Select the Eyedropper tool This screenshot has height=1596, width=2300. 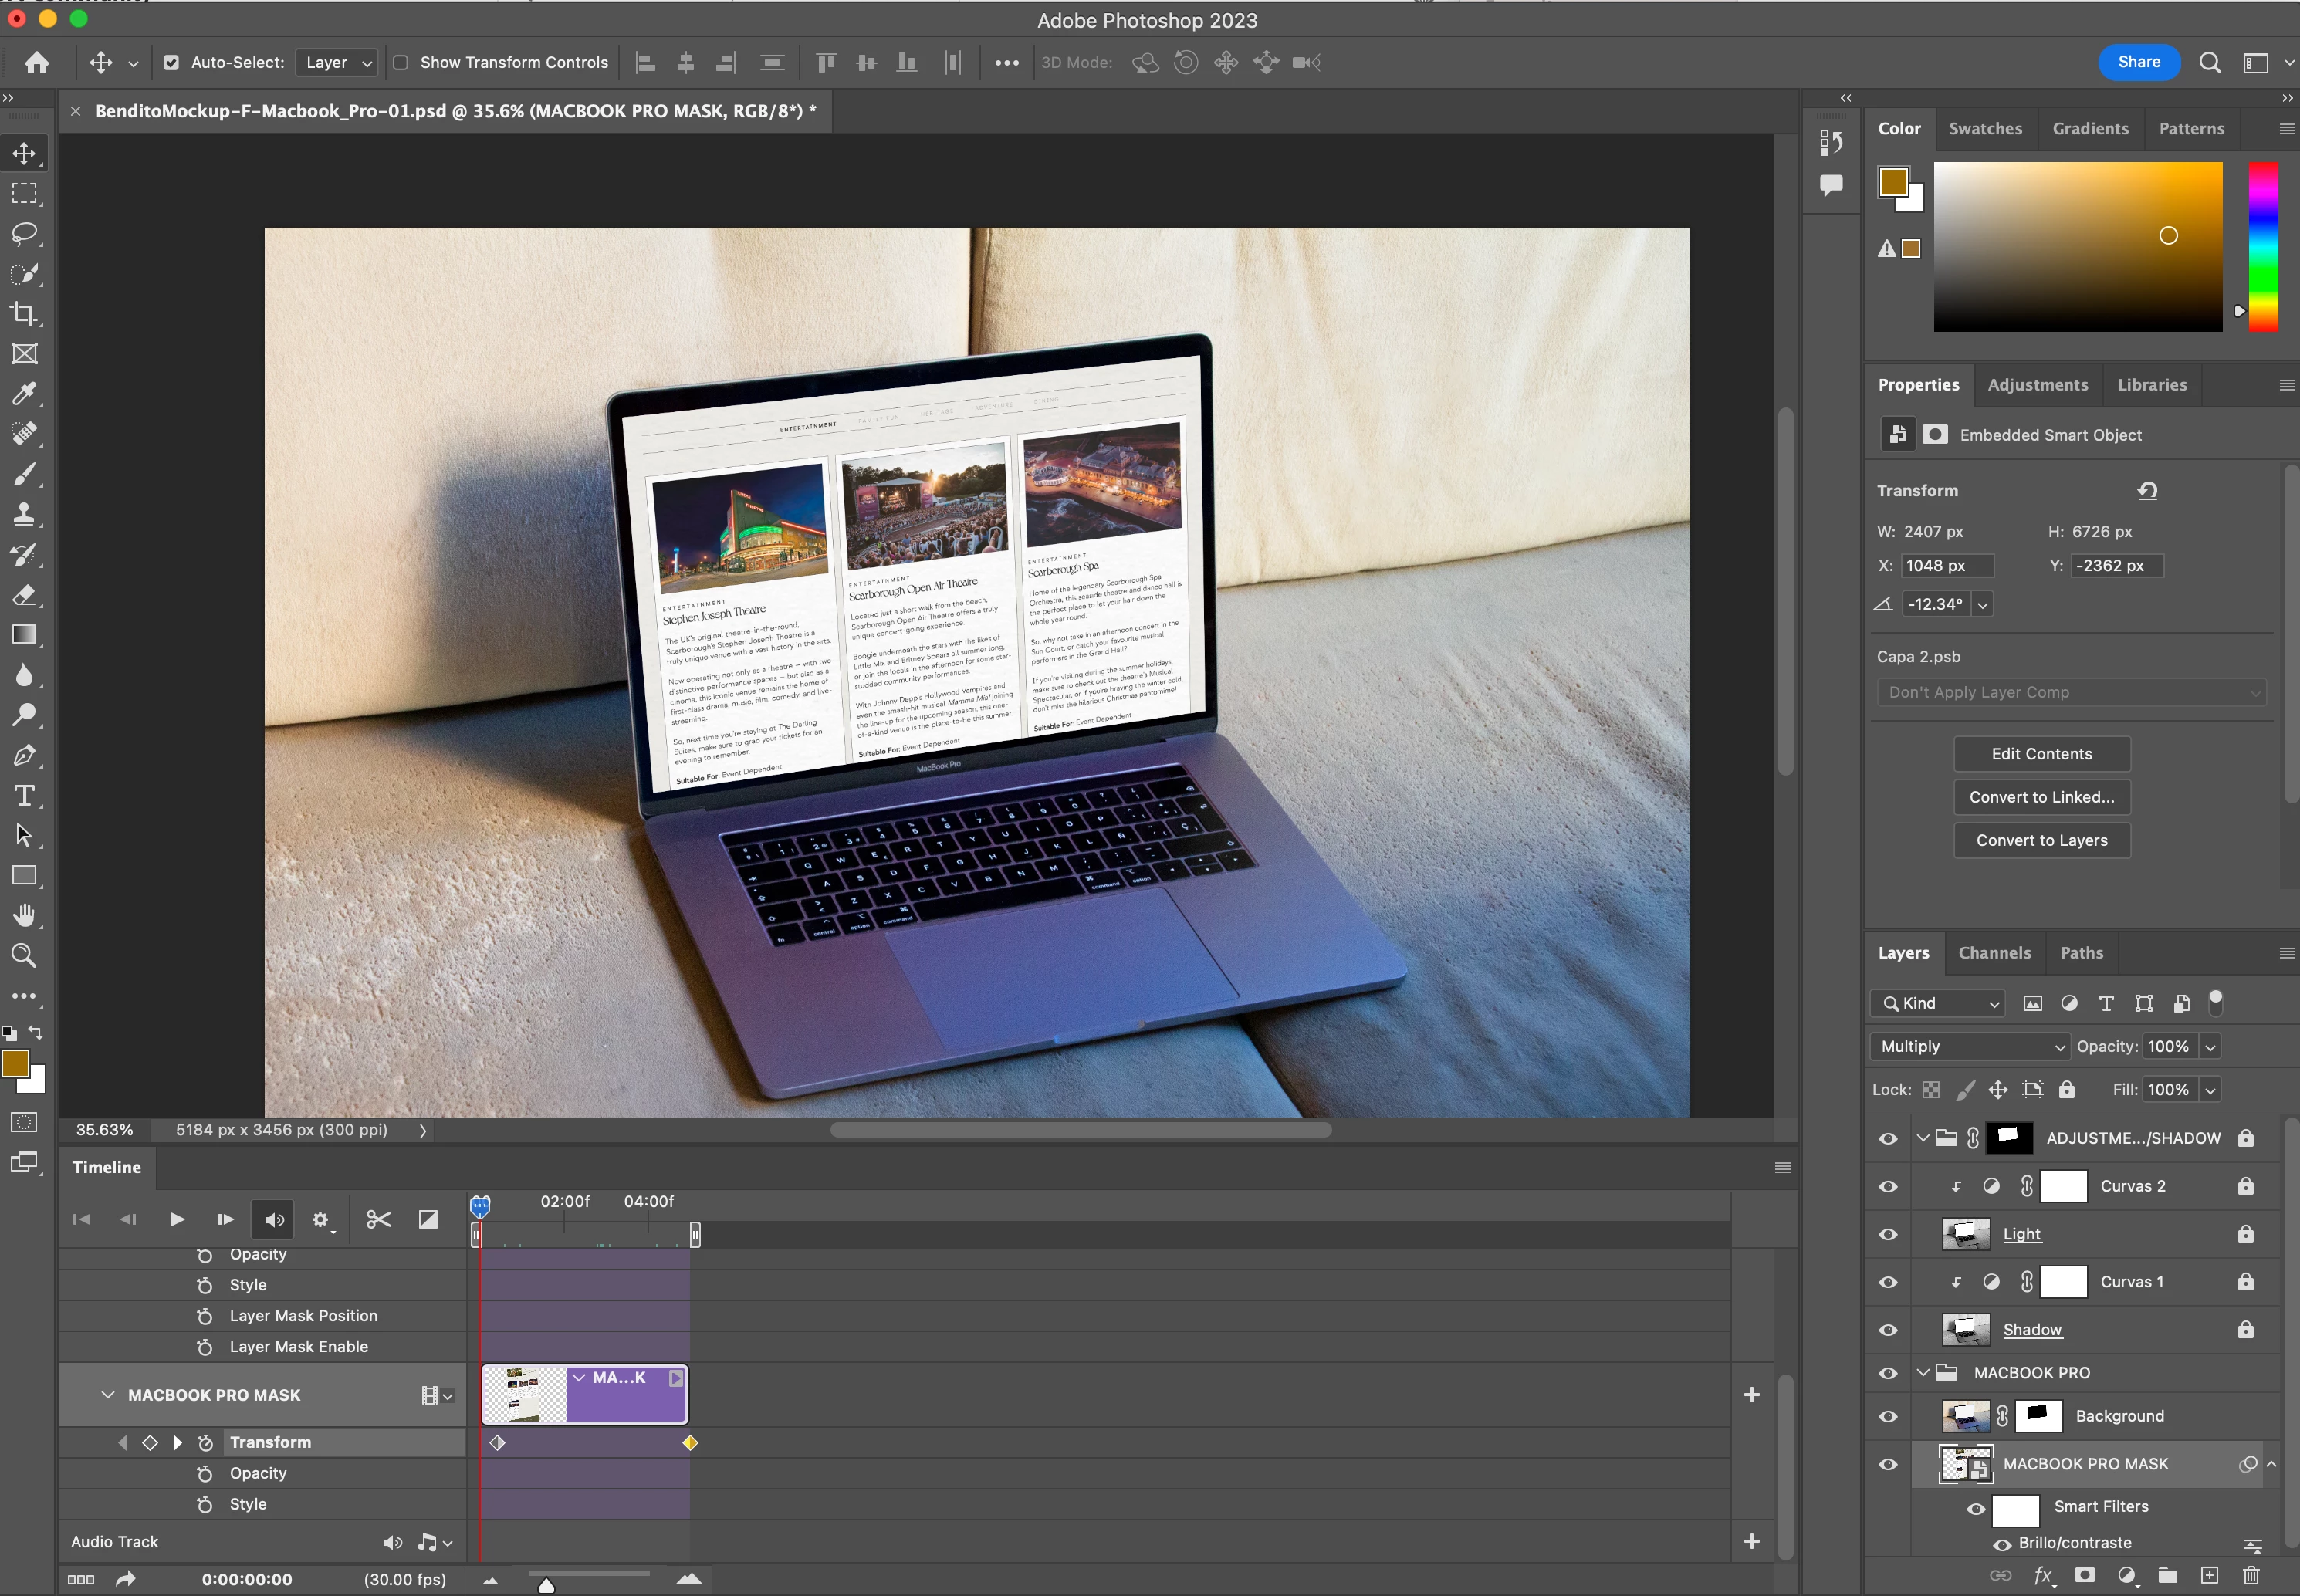pyautogui.click(x=24, y=394)
